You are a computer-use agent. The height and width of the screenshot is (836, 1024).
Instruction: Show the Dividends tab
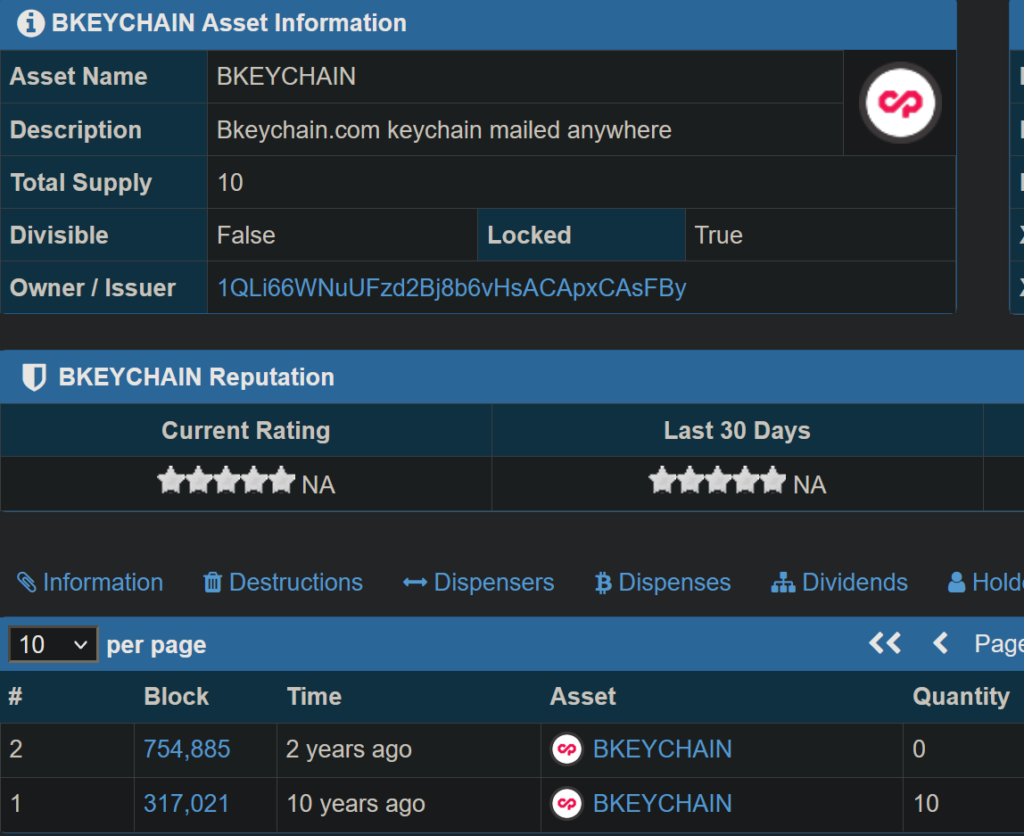point(839,582)
